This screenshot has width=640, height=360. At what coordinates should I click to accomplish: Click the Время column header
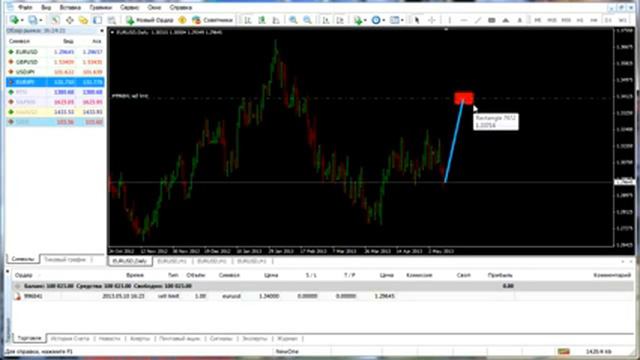click(135, 276)
